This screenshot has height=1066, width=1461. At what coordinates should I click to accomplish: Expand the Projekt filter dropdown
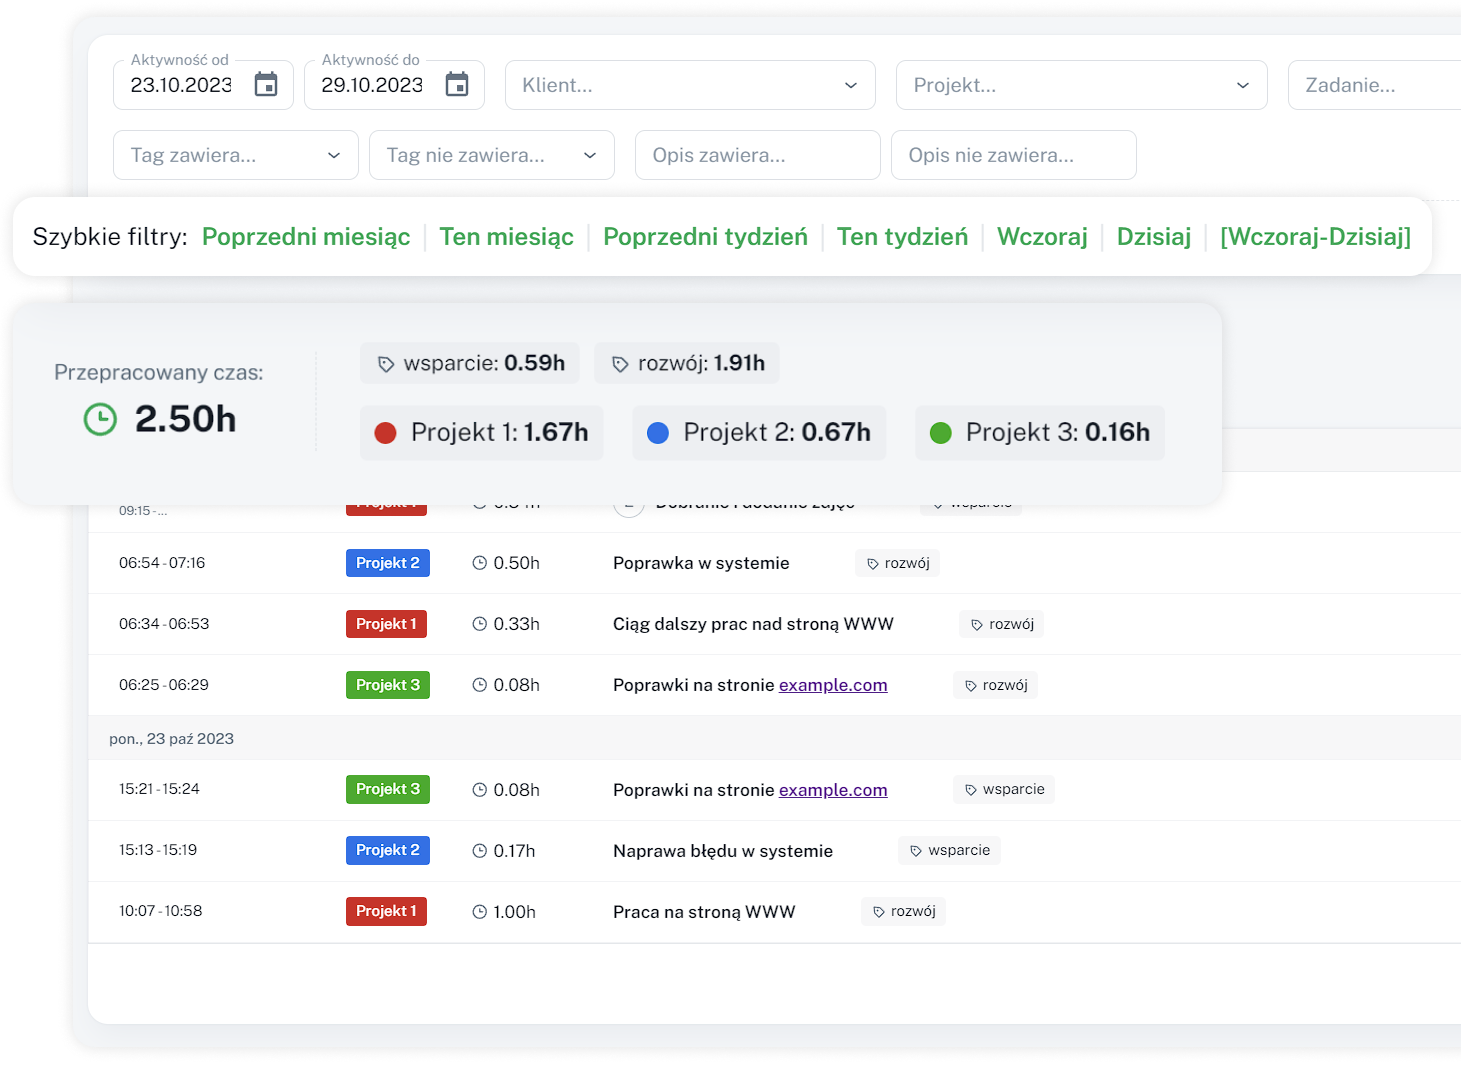(x=1242, y=85)
